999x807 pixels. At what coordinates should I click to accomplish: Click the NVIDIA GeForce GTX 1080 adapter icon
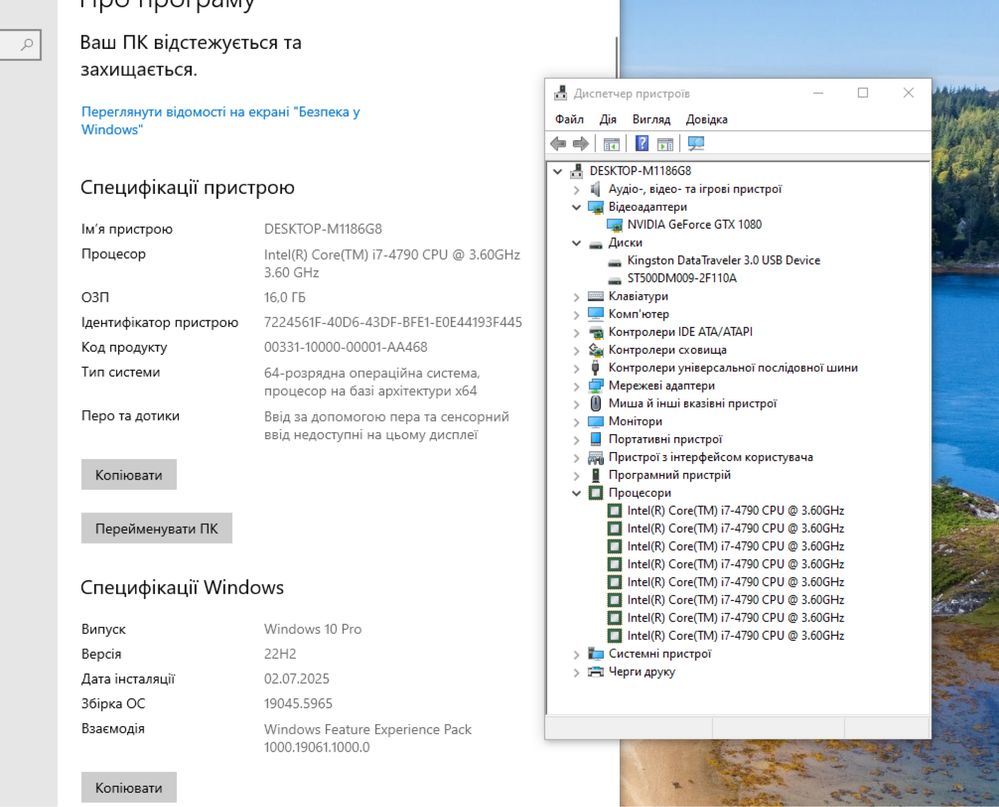click(614, 225)
